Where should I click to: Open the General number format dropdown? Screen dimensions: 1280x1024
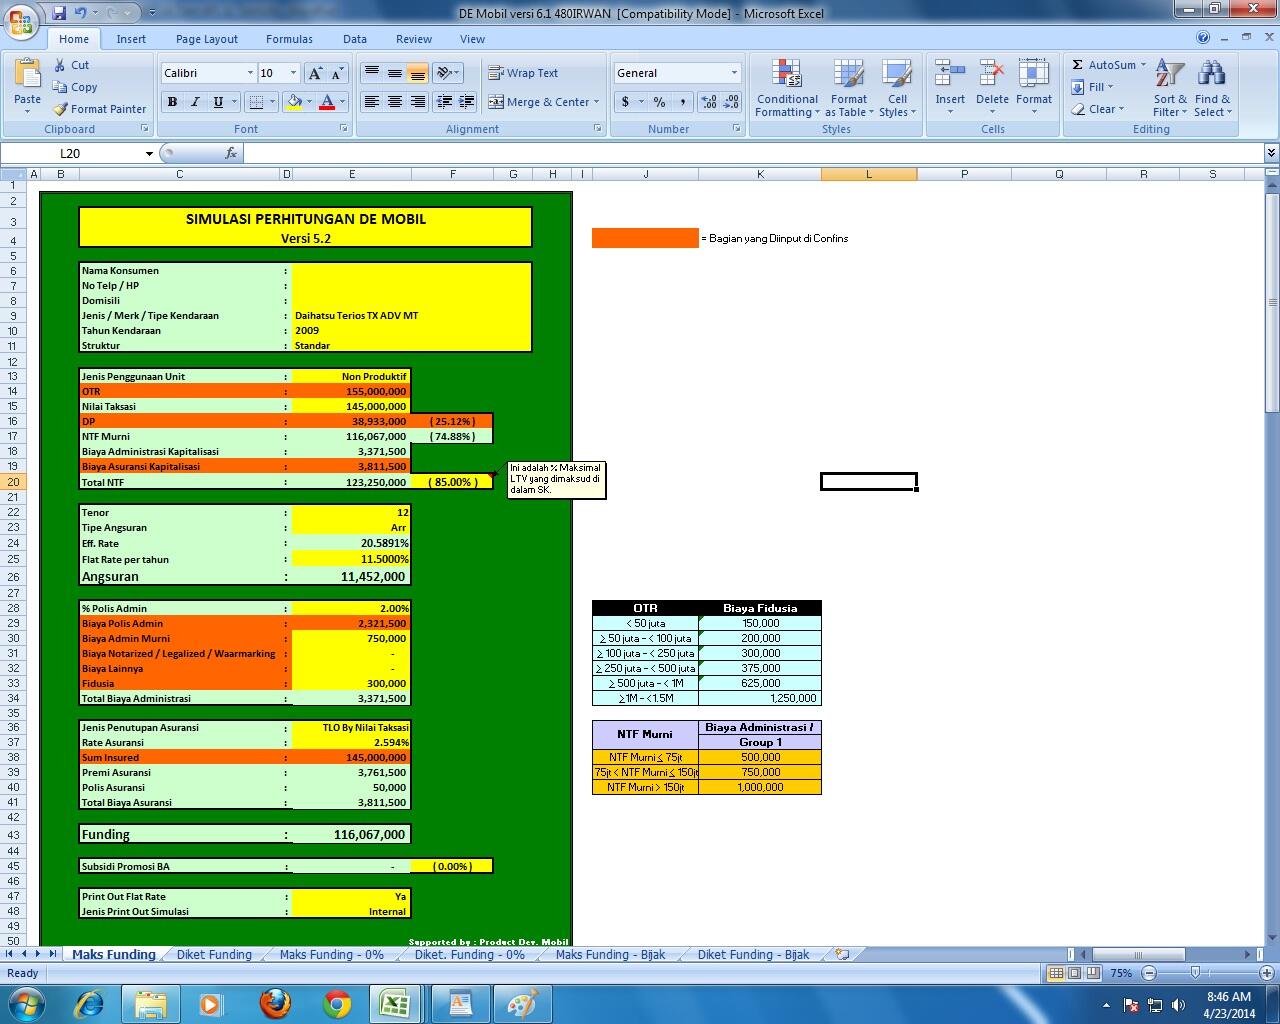pyautogui.click(x=734, y=73)
